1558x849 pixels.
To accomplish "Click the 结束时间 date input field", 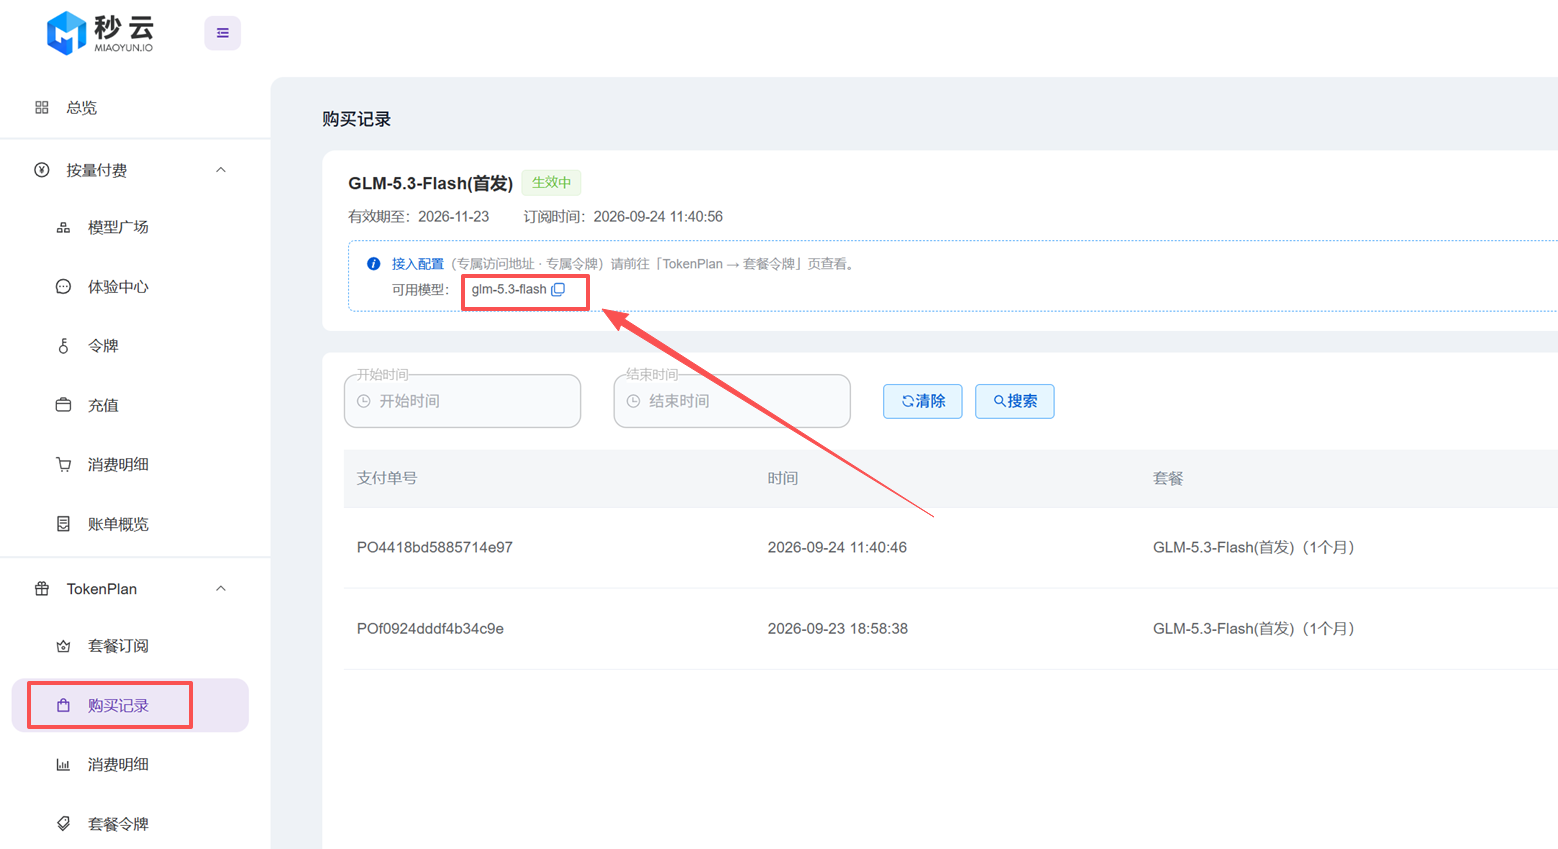I will pos(732,401).
